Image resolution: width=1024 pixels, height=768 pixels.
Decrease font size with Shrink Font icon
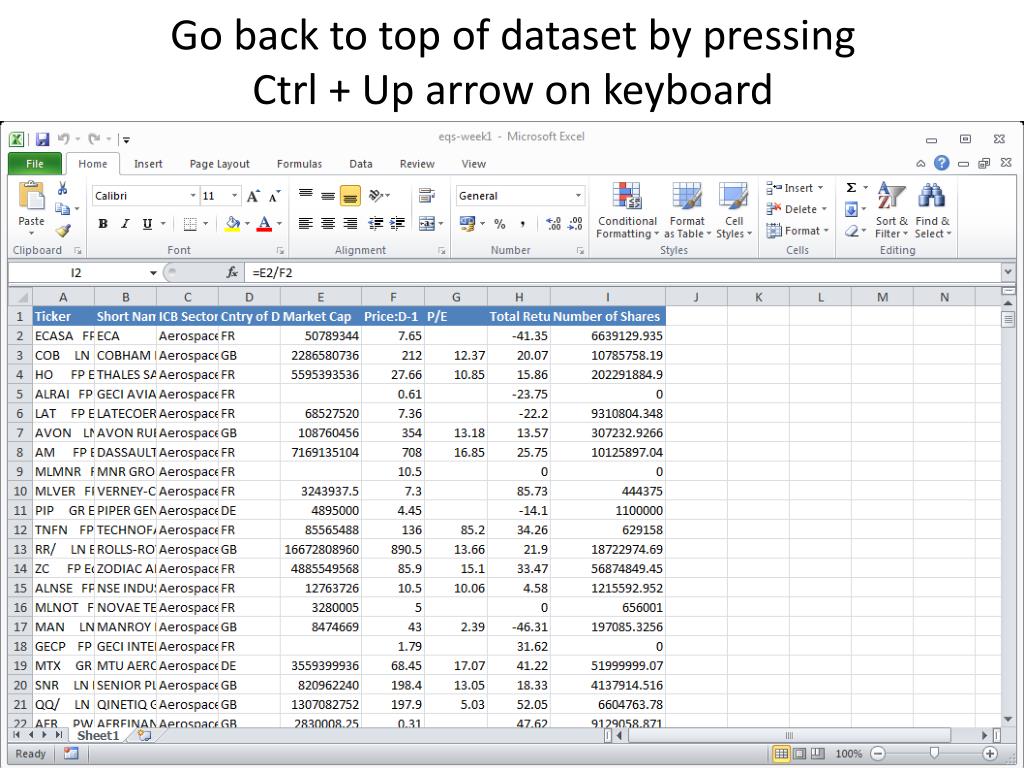click(x=275, y=196)
